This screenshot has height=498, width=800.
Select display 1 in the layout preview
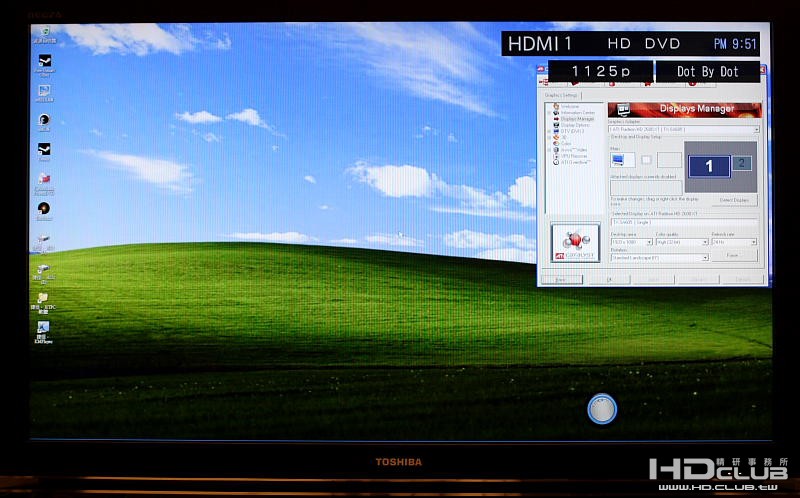point(709,166)
